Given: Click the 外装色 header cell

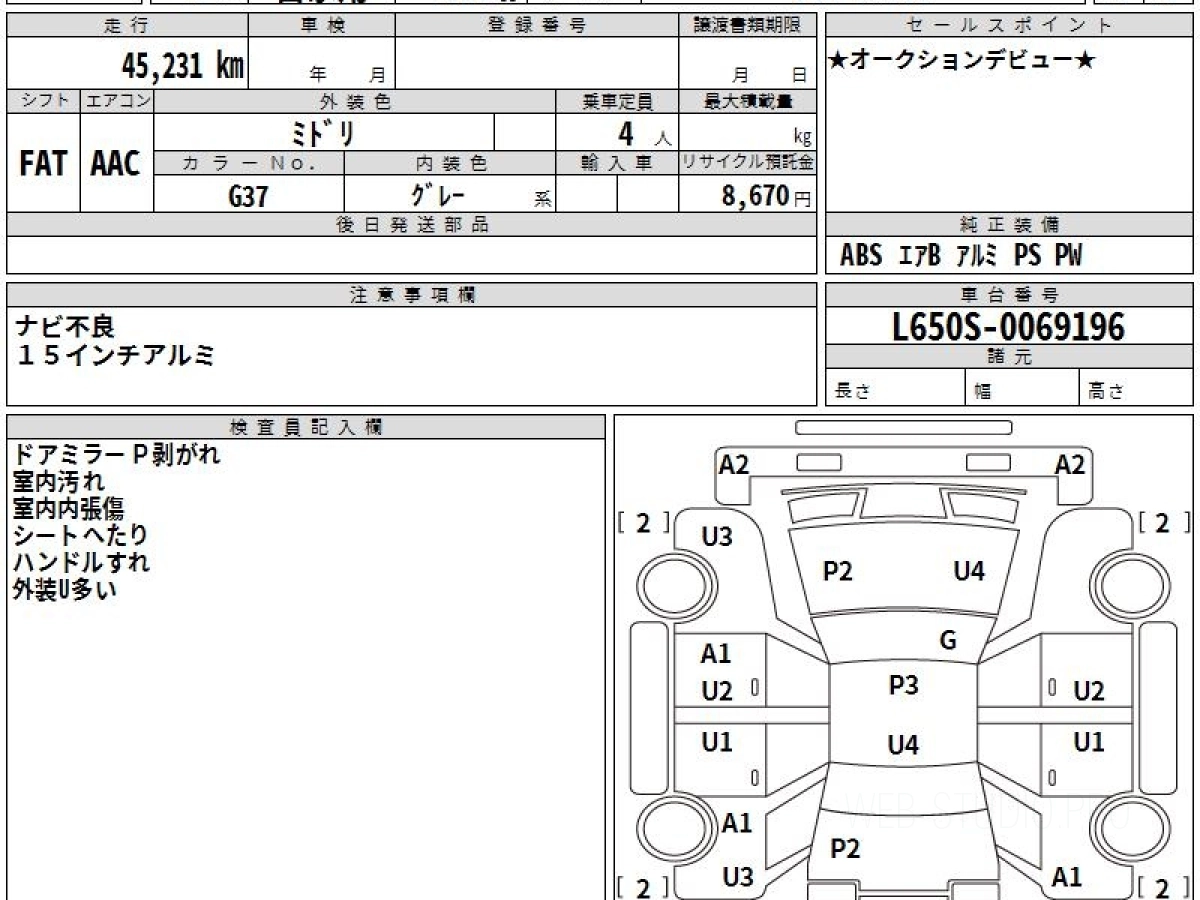Looking at the screenshot, I should pos(355,102).
